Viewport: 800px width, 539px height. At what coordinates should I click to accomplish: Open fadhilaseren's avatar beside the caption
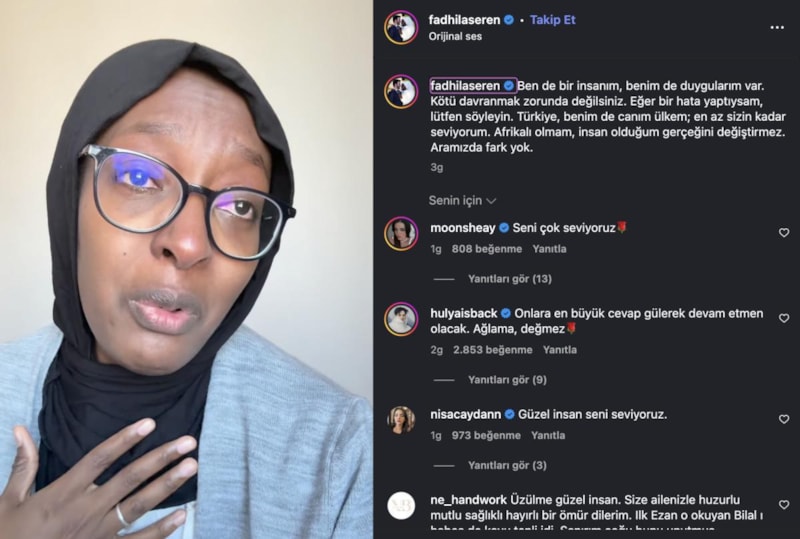(x=401, y=92)
